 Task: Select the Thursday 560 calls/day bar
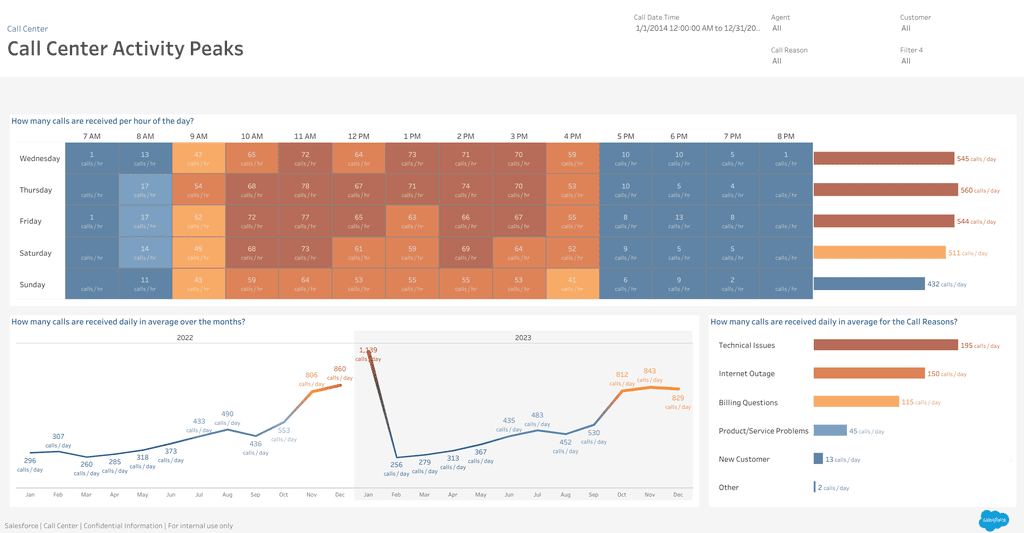tap(886, 190)
